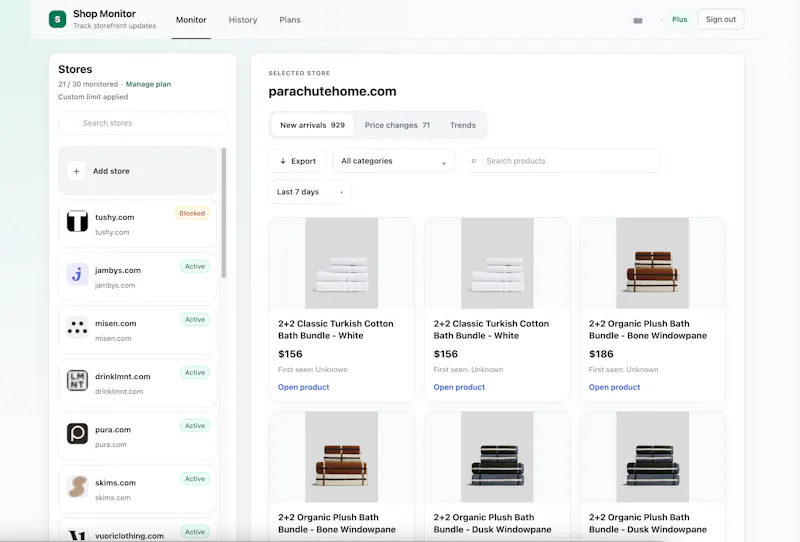Click the Blocked status badge on tushy.com
Screen dimensions: 800x542
tap(192, 213)
